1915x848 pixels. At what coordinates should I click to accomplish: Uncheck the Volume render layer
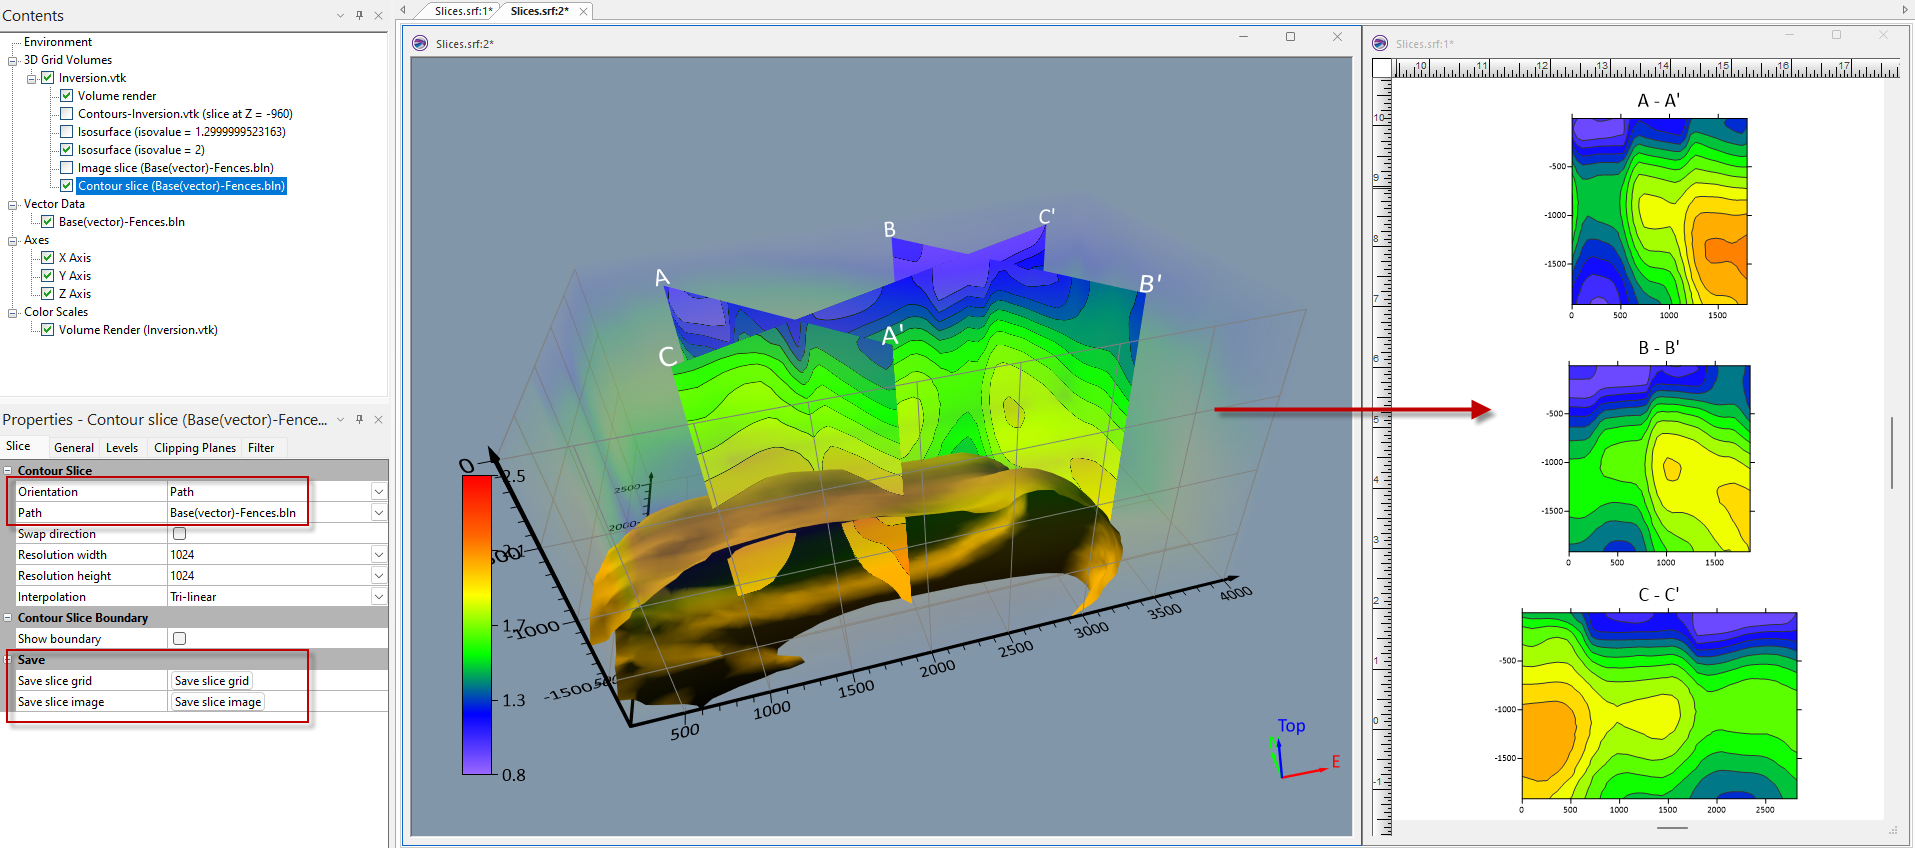coord(67,96)
